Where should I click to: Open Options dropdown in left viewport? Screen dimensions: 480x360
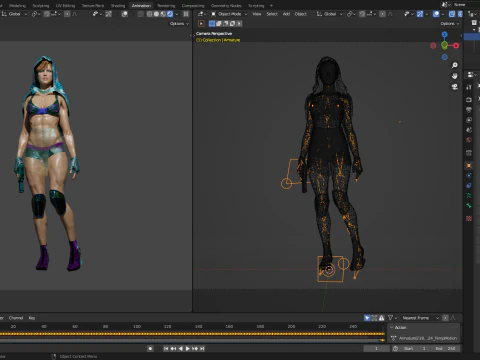pyautogui.click(x=179, y=24)
